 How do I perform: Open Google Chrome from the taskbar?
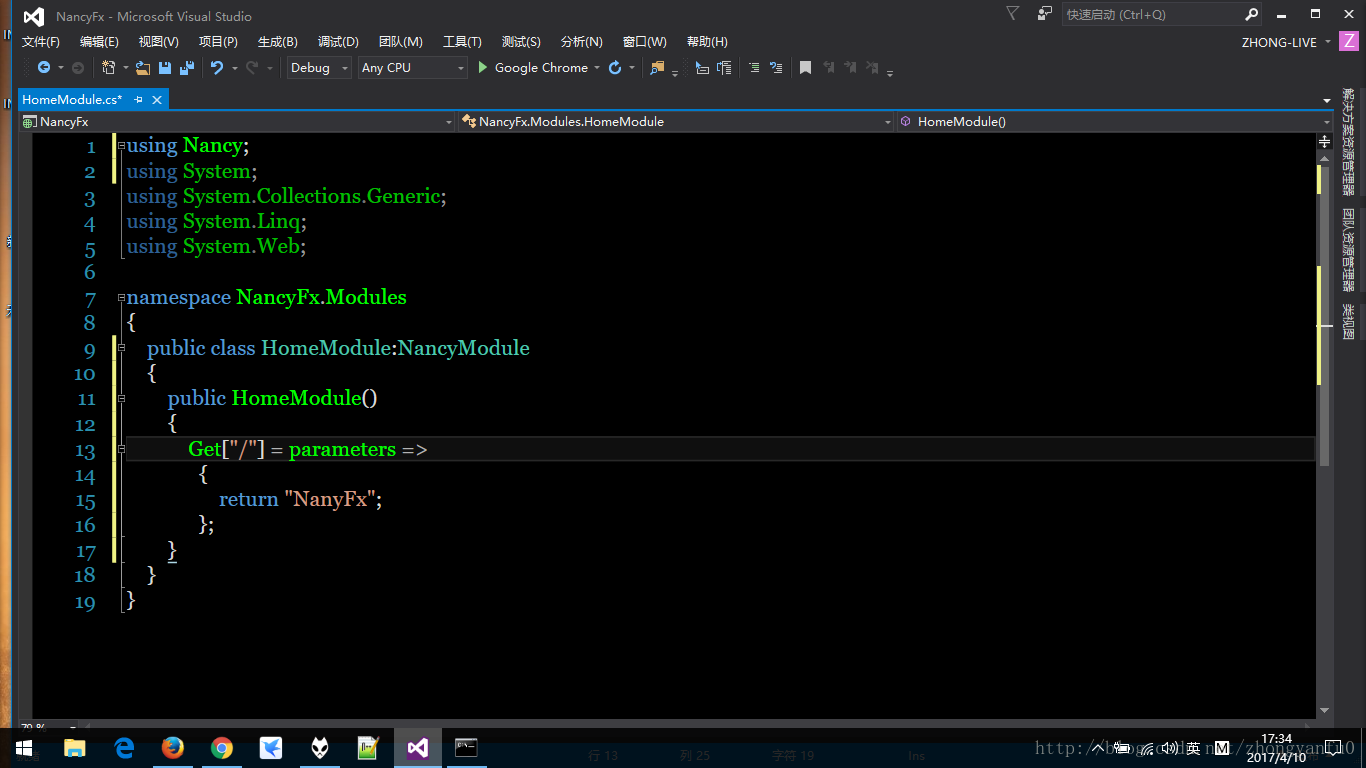pyautogui.click(x=222, y=748)
